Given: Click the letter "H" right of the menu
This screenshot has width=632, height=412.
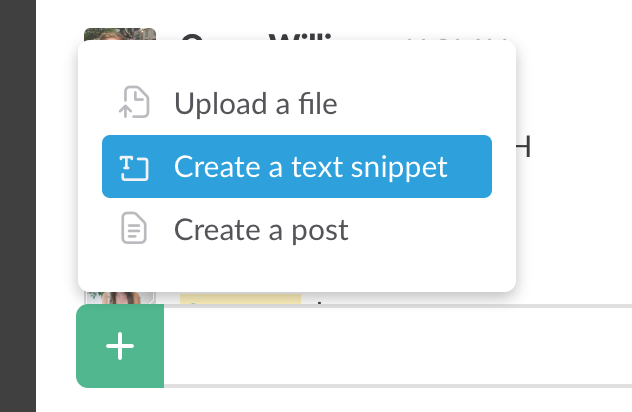Looking at the screenshot, I should click(x=522, y=150).
